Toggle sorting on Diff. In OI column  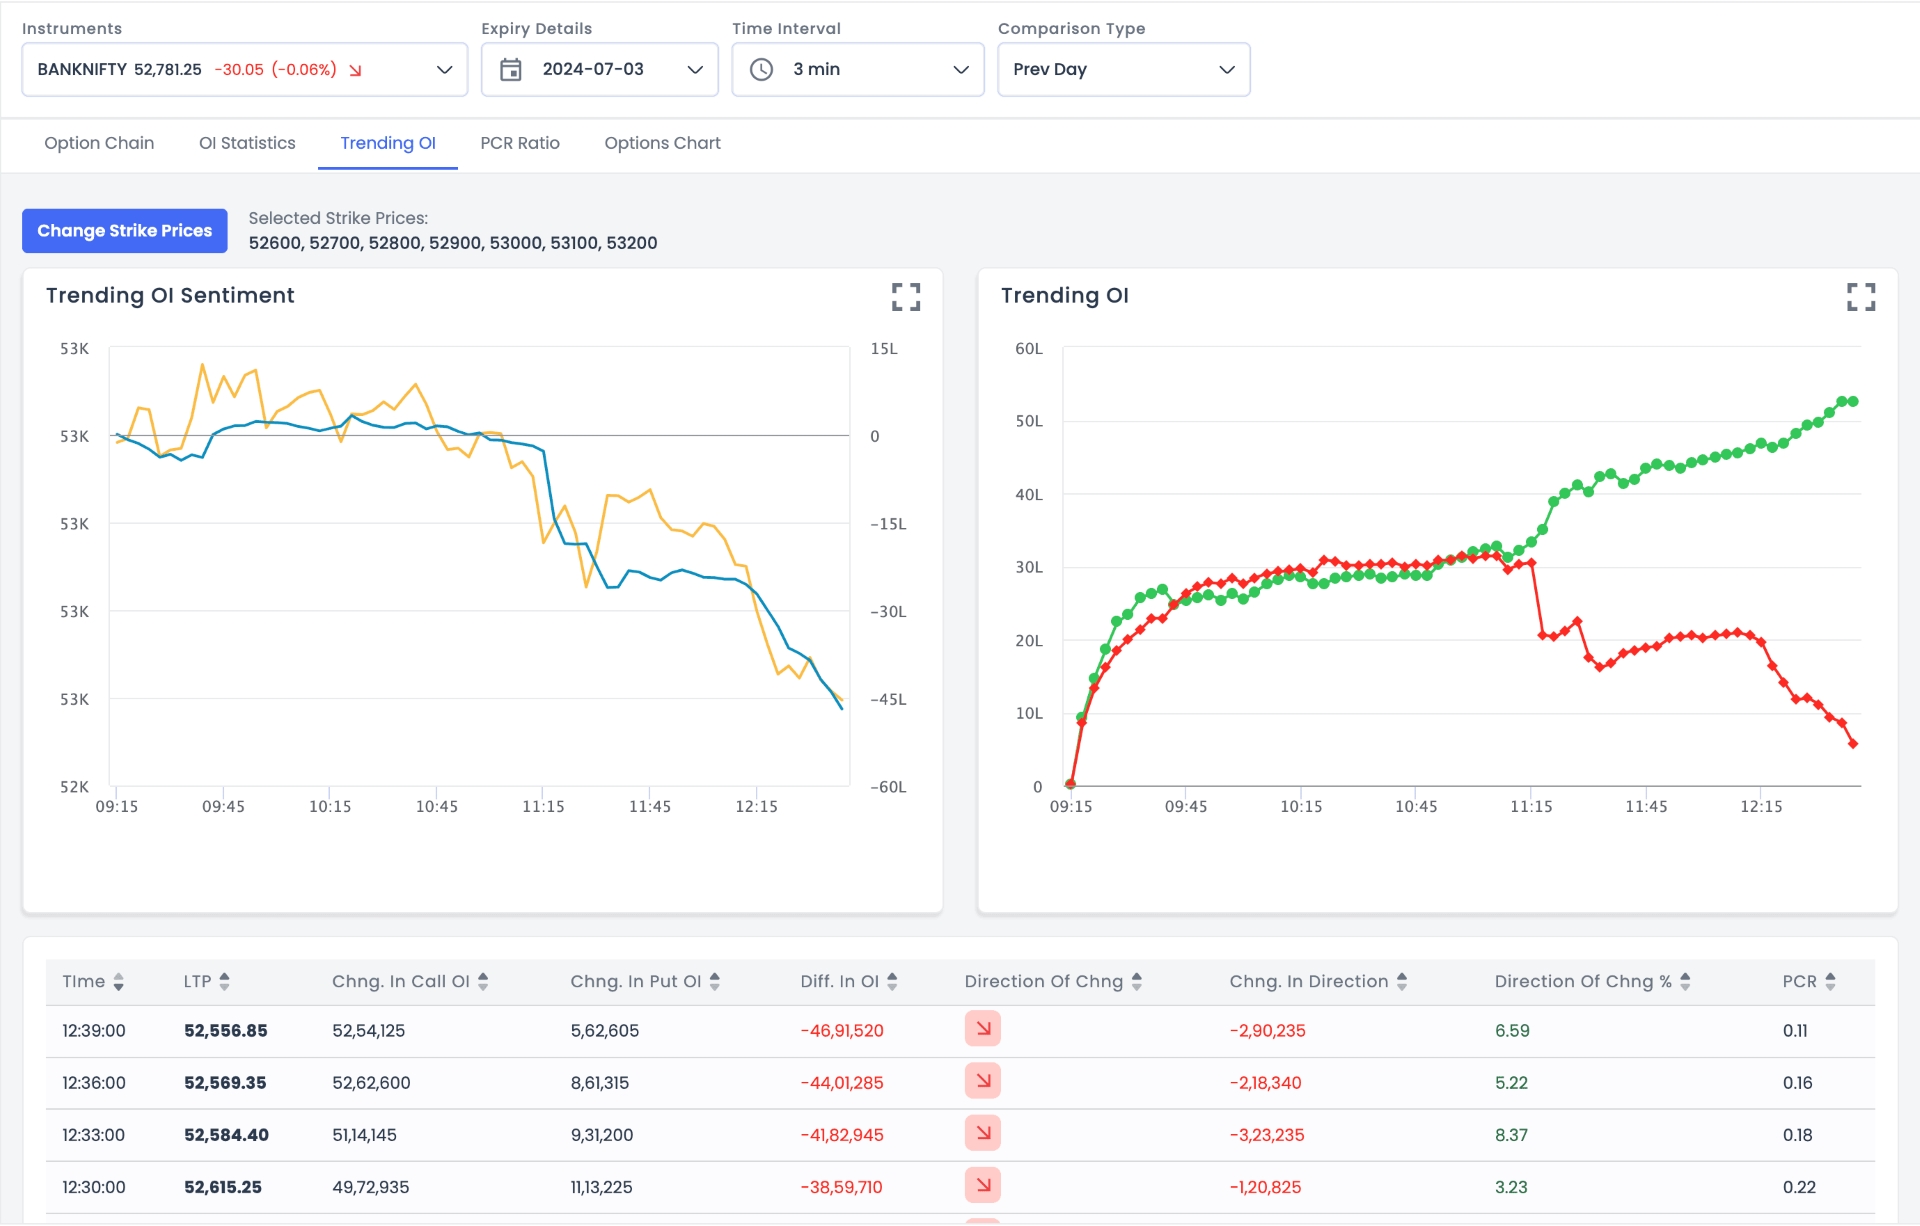click(891, 981)
